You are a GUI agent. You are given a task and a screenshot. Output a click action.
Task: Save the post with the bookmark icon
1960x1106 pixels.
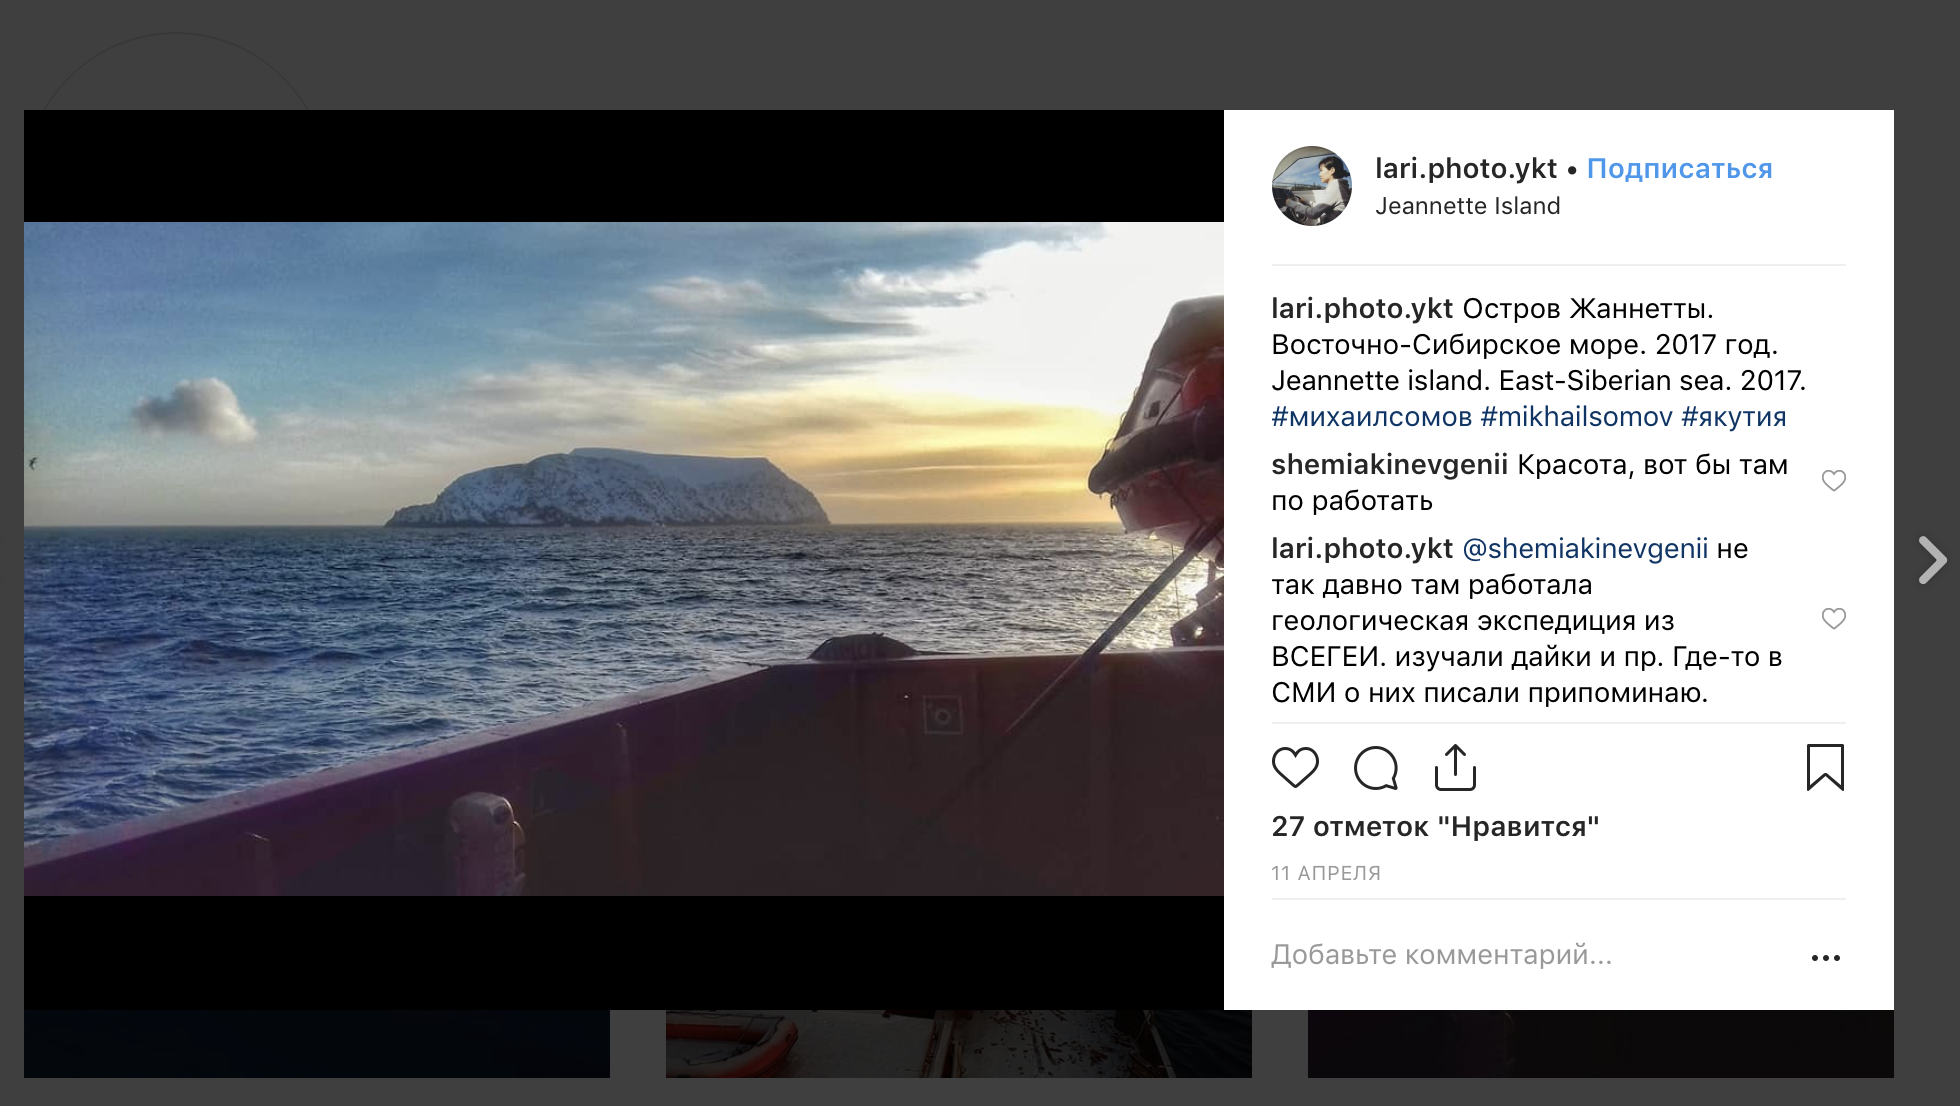pos(1825,767)
